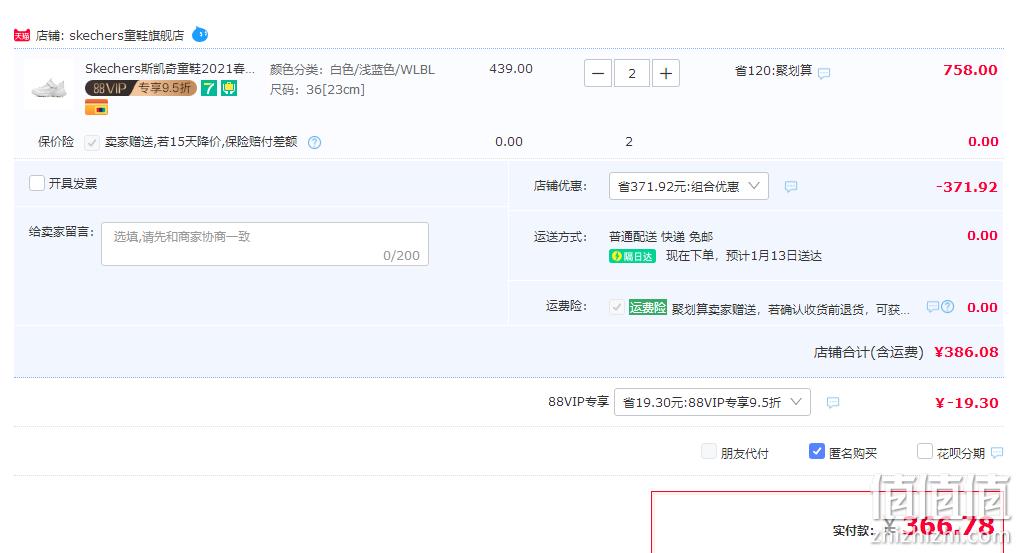Click the subtotal 758.00

pyautogui.click(x=970, y=70)
